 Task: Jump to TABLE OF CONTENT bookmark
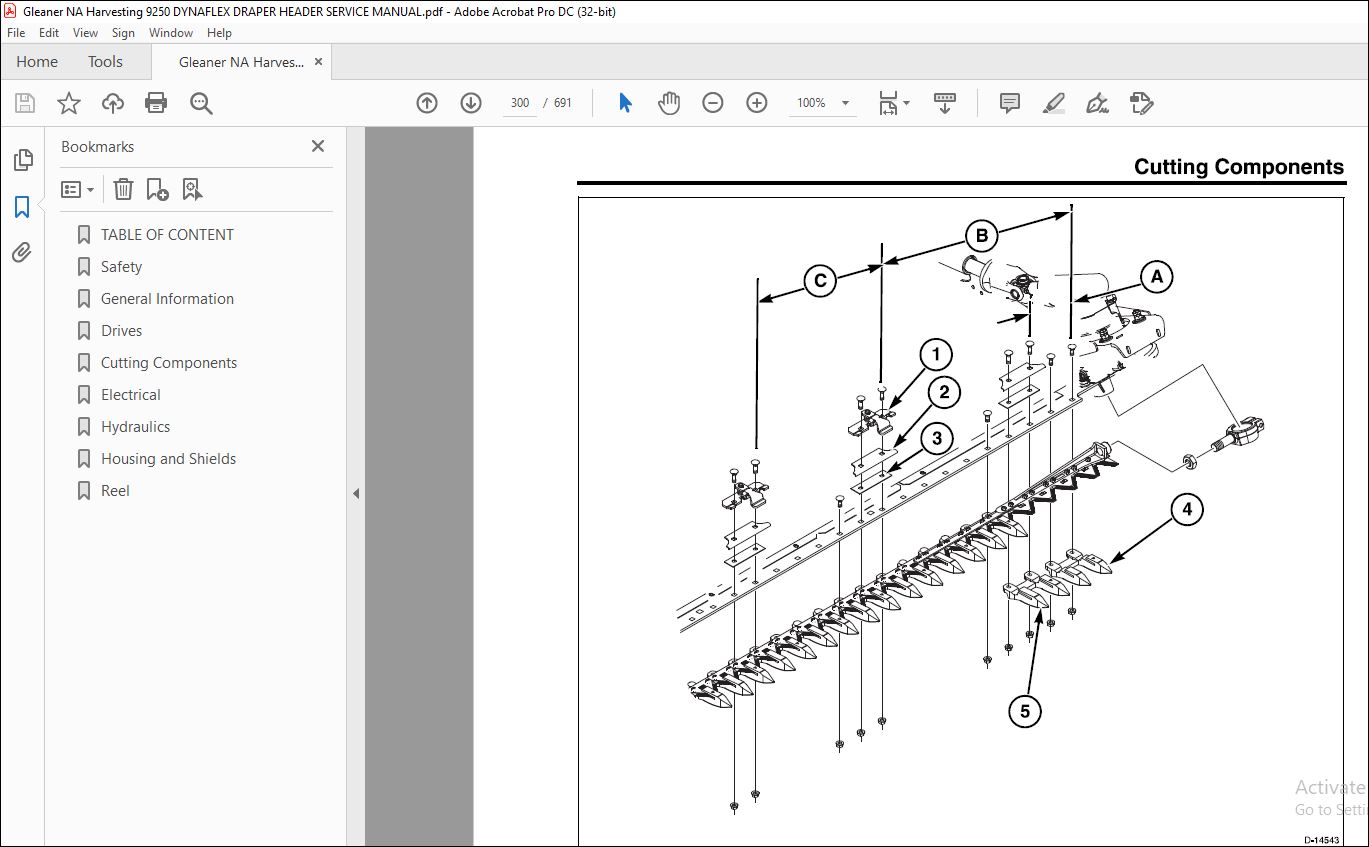tap(167, 235)
